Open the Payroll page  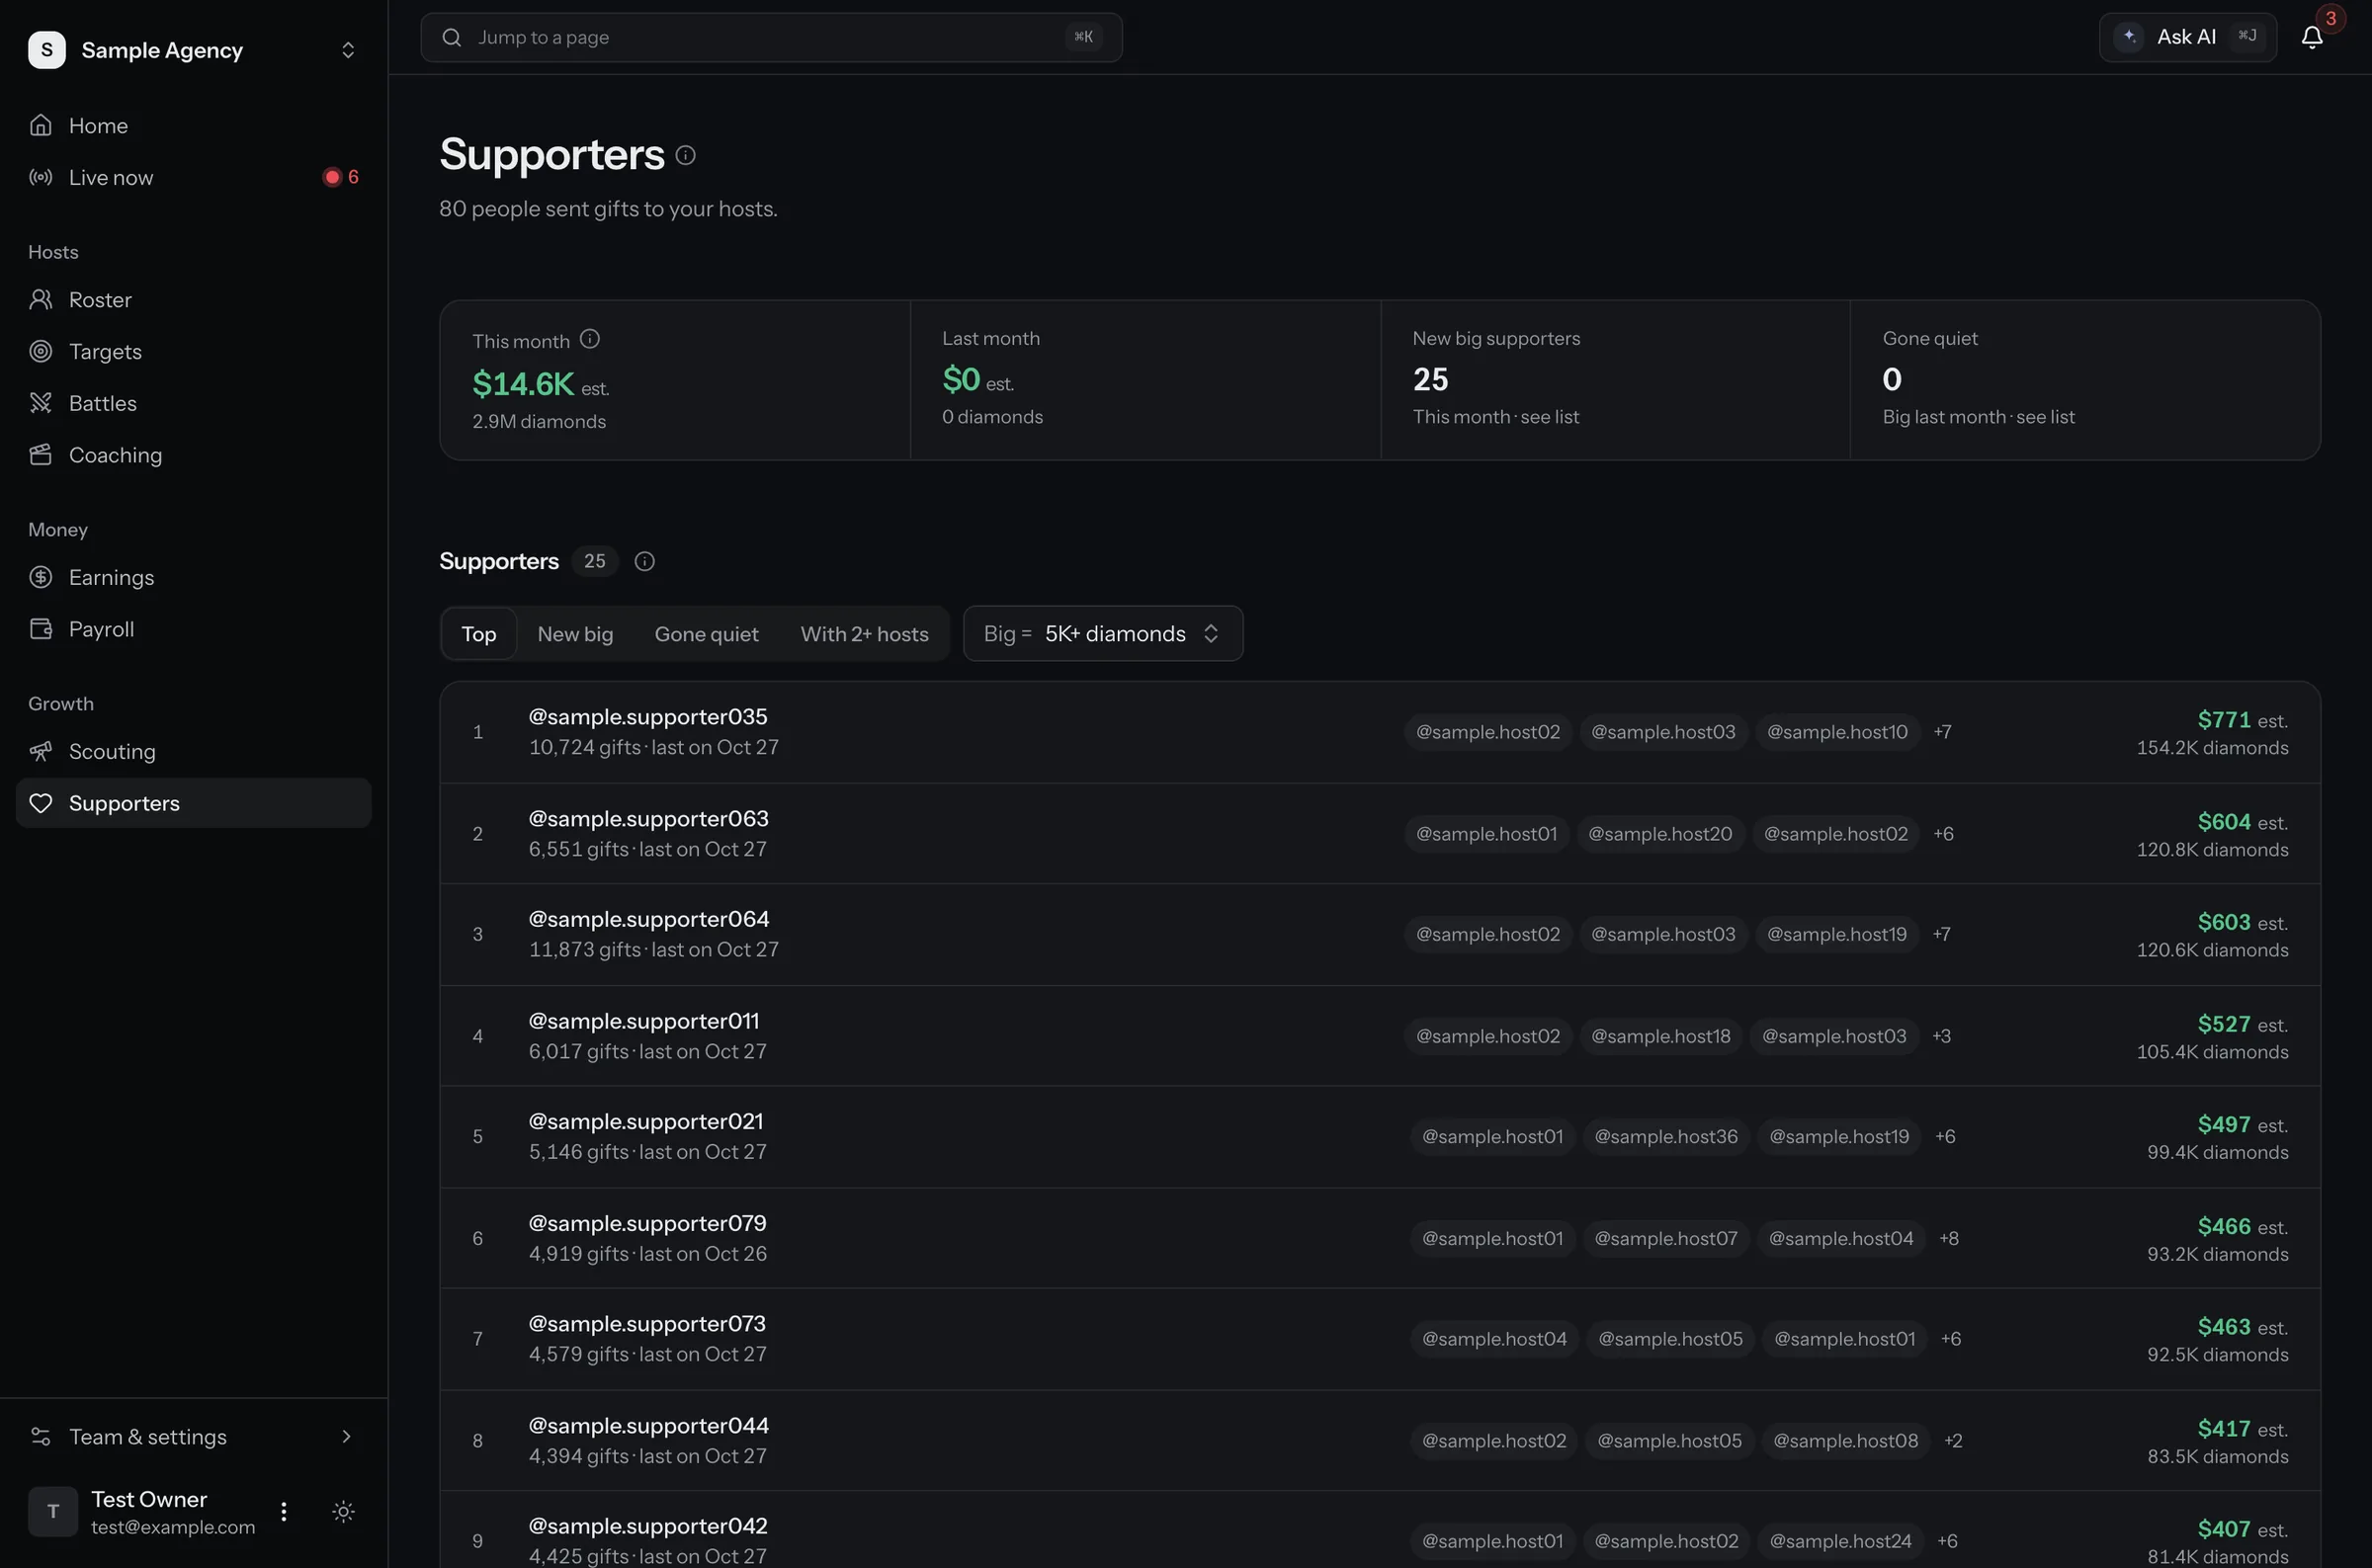[193, 629]
